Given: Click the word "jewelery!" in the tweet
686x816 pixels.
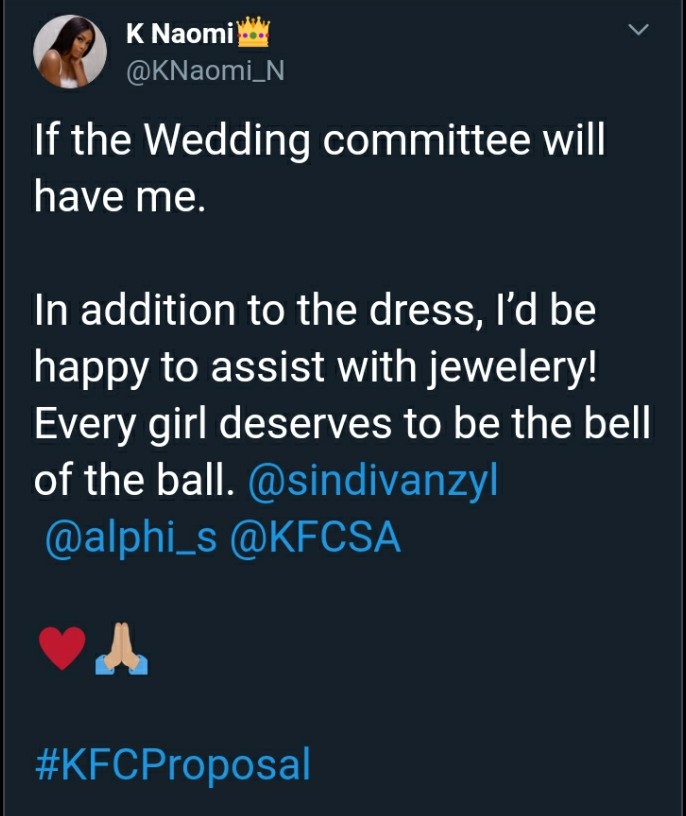Looking at the screenshot, I should tap(513, 367).
